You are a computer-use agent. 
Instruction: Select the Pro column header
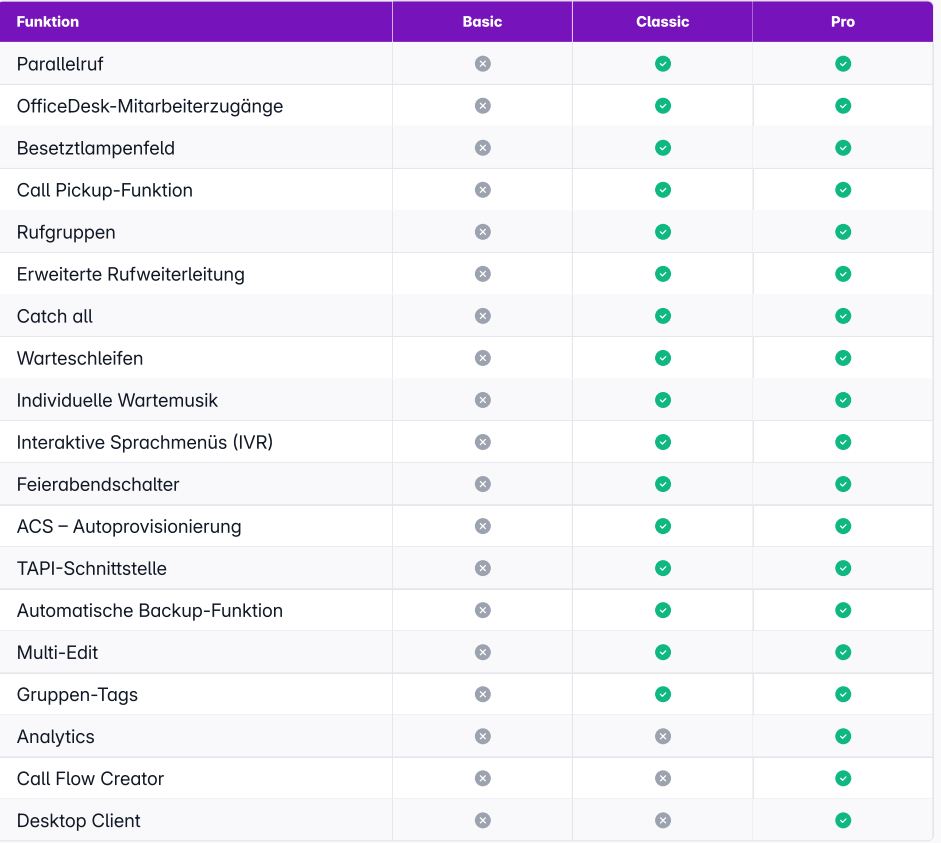843,21
